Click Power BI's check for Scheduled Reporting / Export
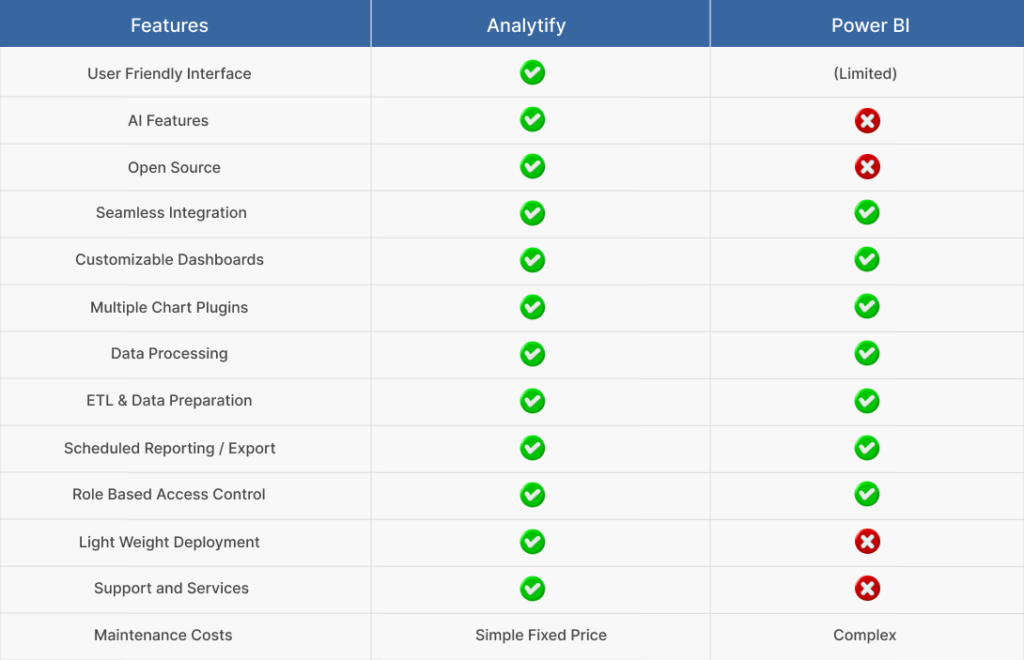Viewport: 1024px width, 660px height. click(x=867, y=448)
